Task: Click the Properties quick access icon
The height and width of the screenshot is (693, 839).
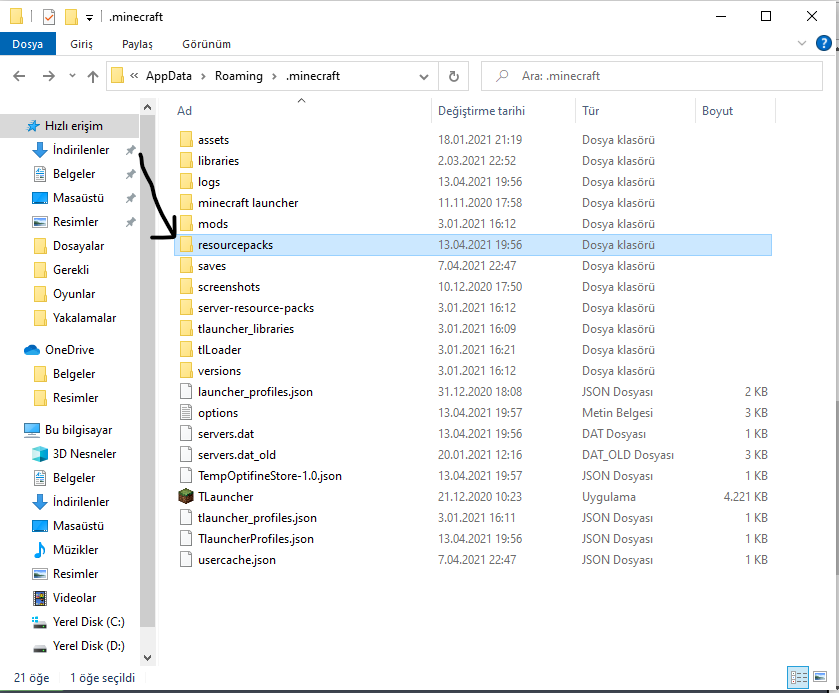Action: (49, 17)
